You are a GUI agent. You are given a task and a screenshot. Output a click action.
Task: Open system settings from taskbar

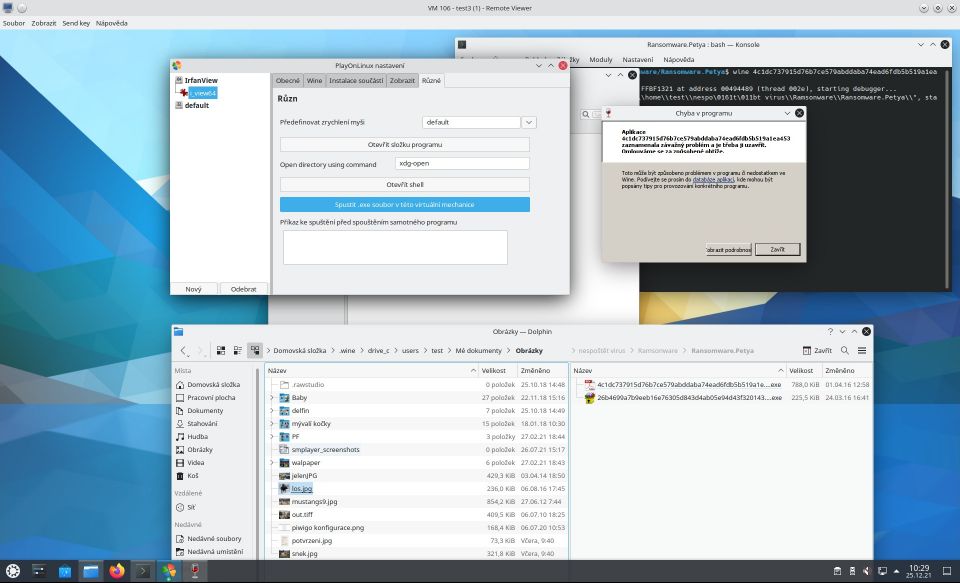click(39, 571)
